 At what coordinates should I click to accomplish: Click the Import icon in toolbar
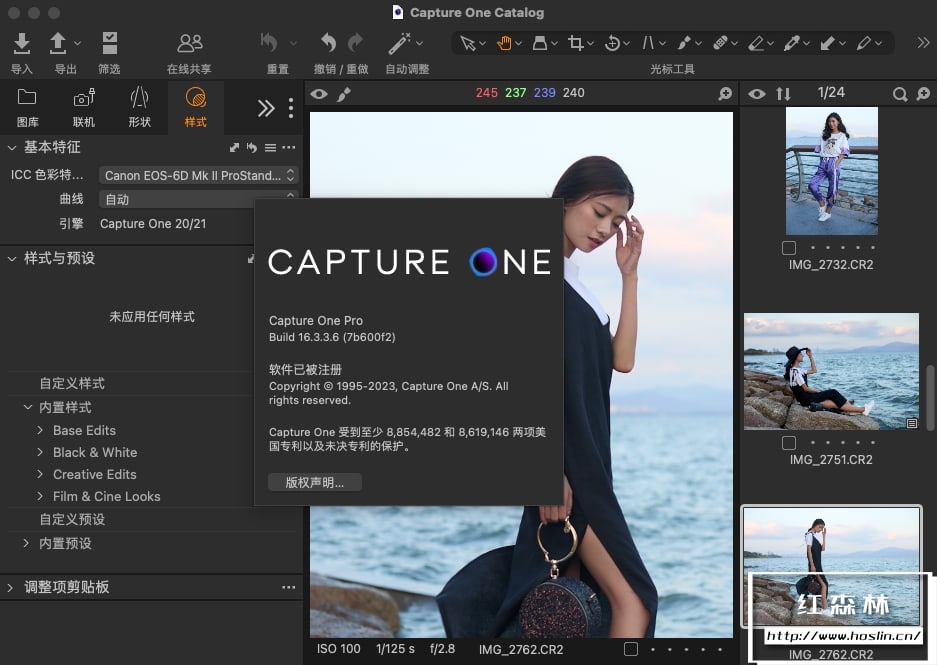coord(21,43)
